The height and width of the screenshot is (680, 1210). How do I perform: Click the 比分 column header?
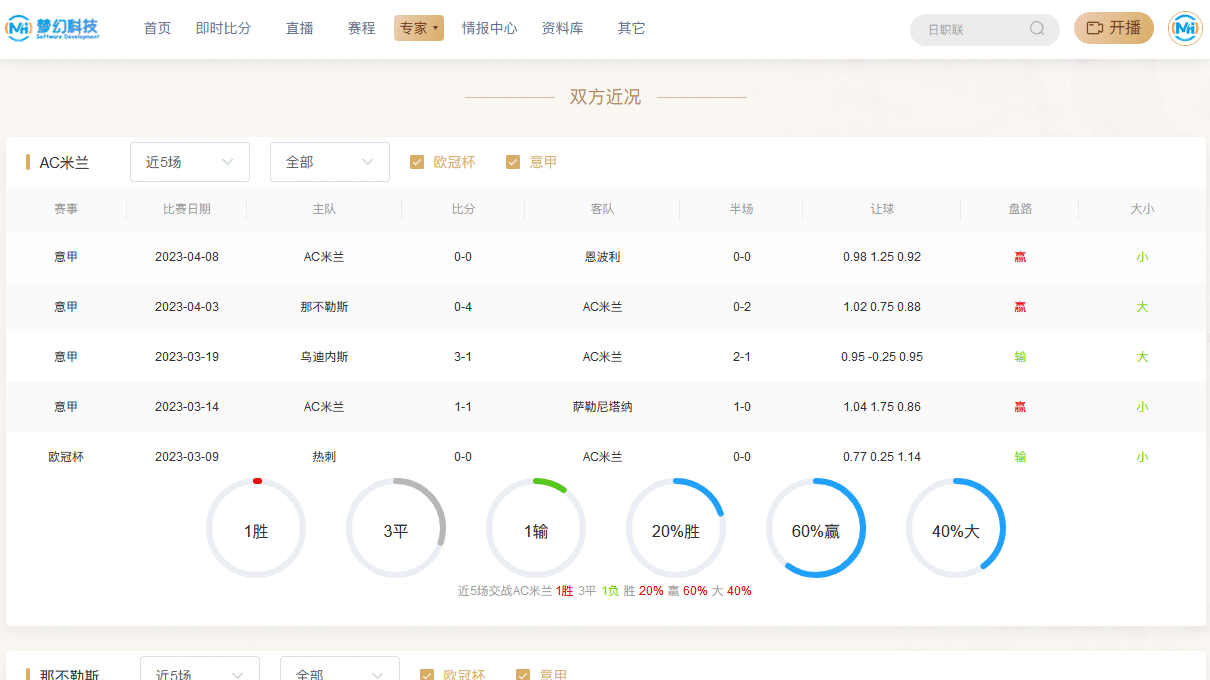(x=463, y=209)
